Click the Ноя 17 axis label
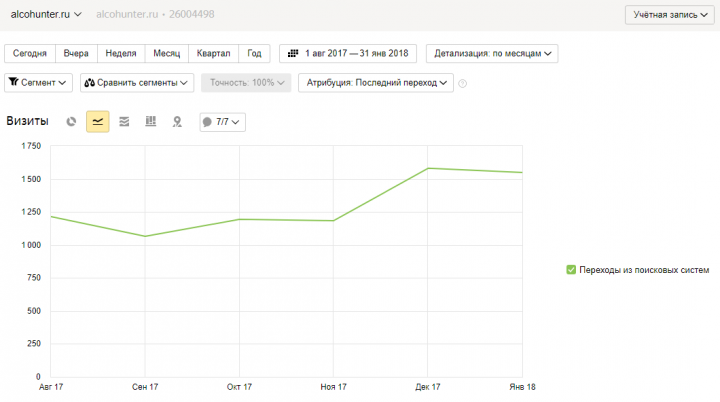The width and height of the screenshot is (720, 402). coord(333,387)
